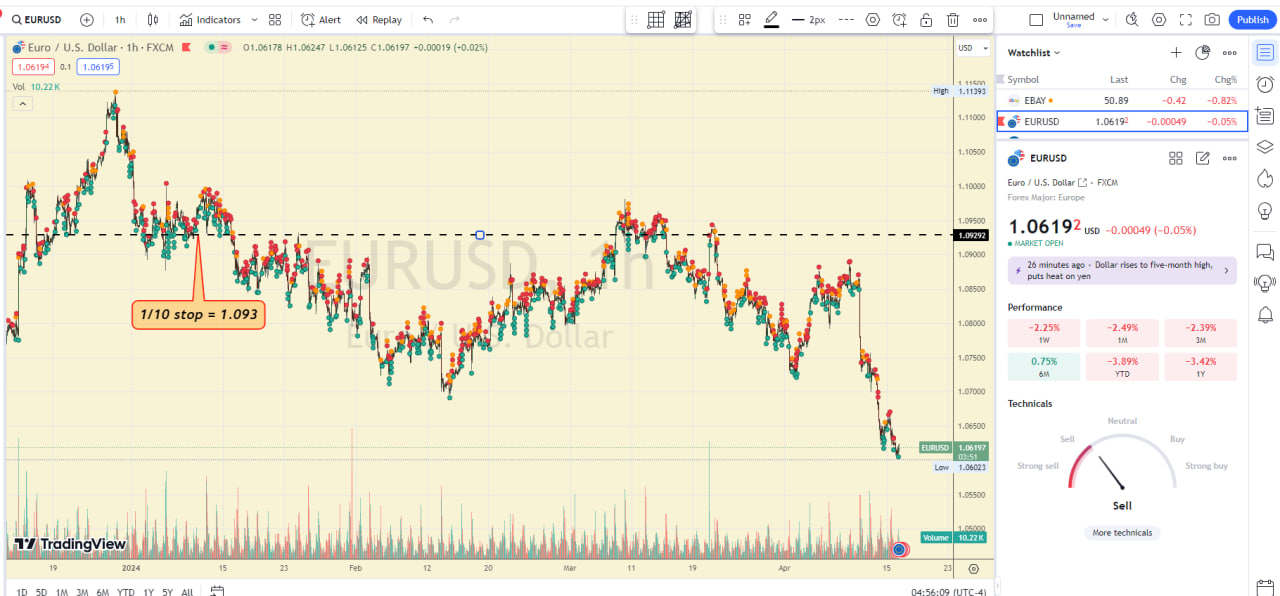
Task: Select the YTD date range tab
Action: click(125, 592)
